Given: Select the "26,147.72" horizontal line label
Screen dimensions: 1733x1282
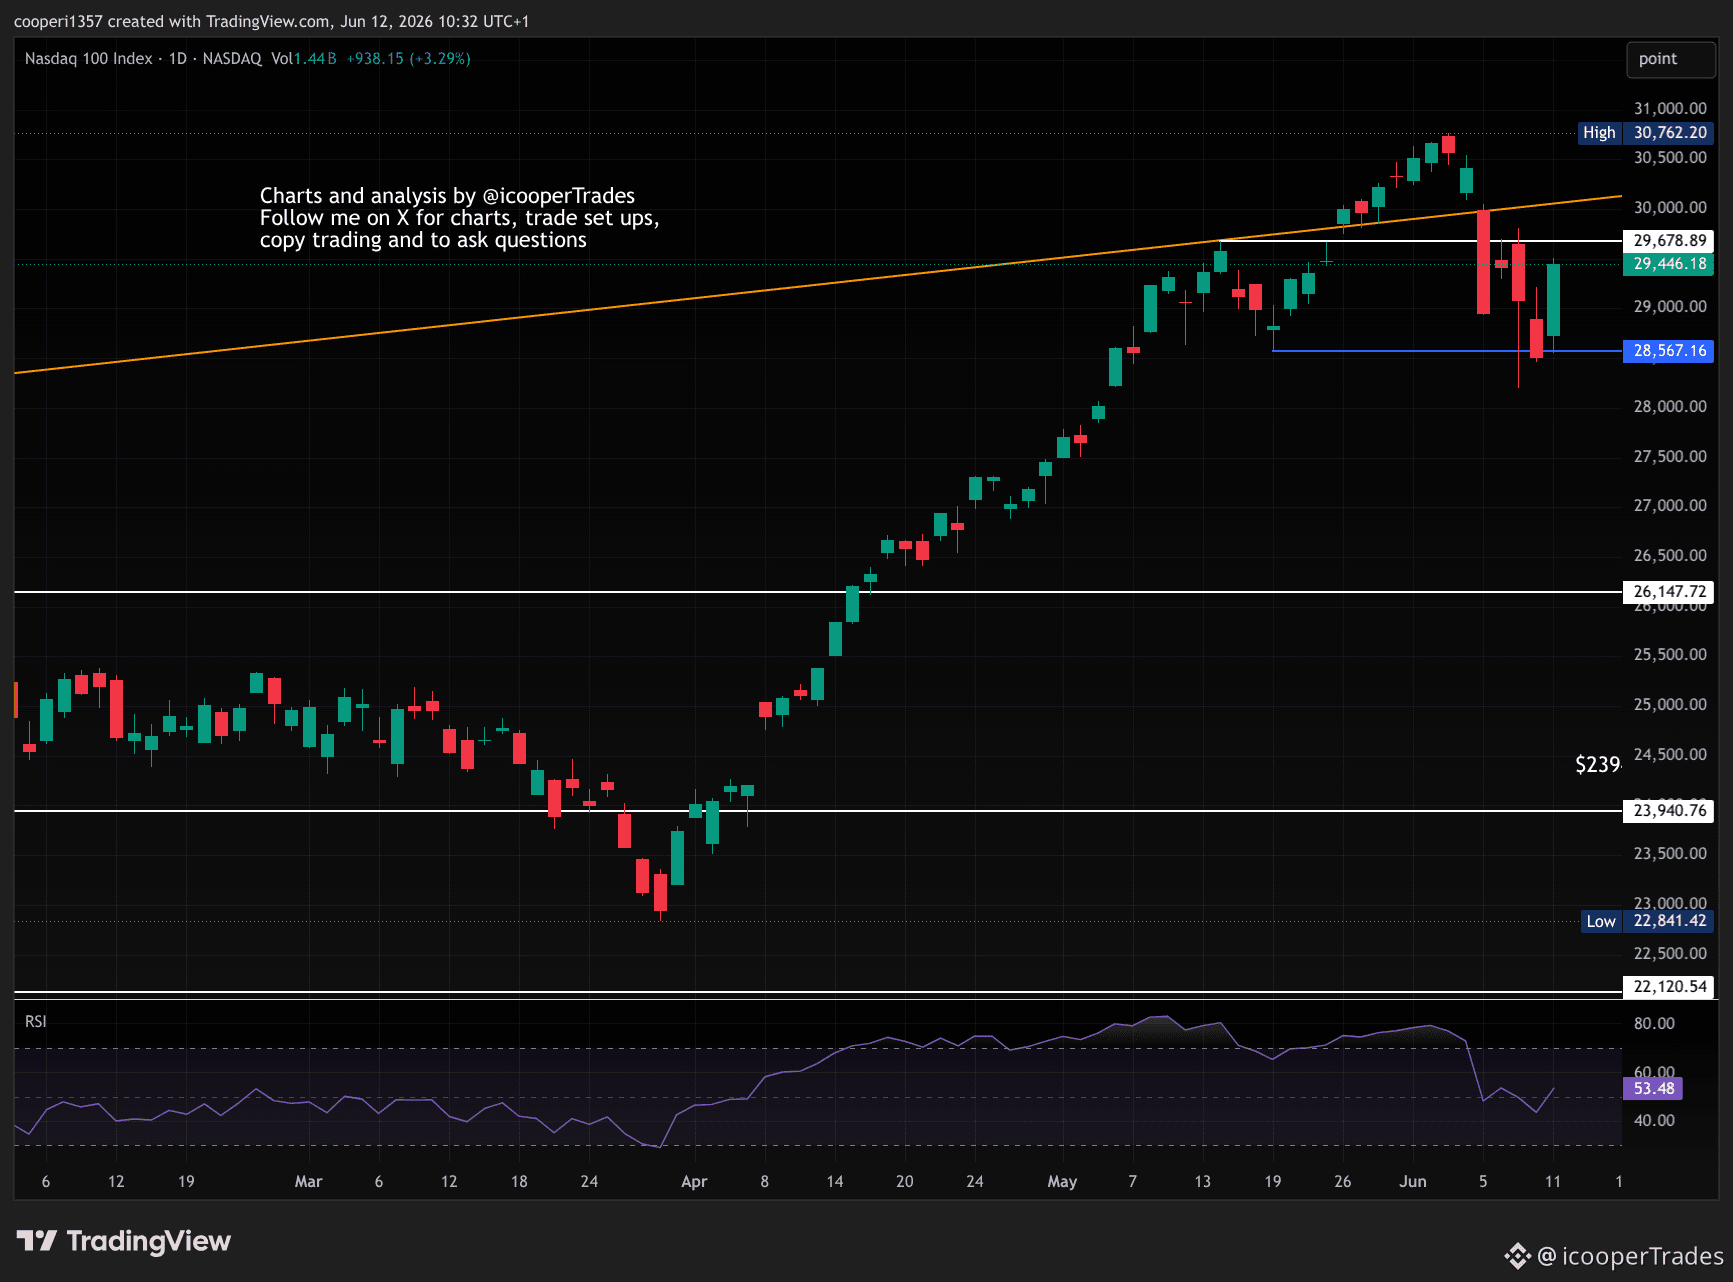Looking at the screenshot, I should pos(1669,592).
